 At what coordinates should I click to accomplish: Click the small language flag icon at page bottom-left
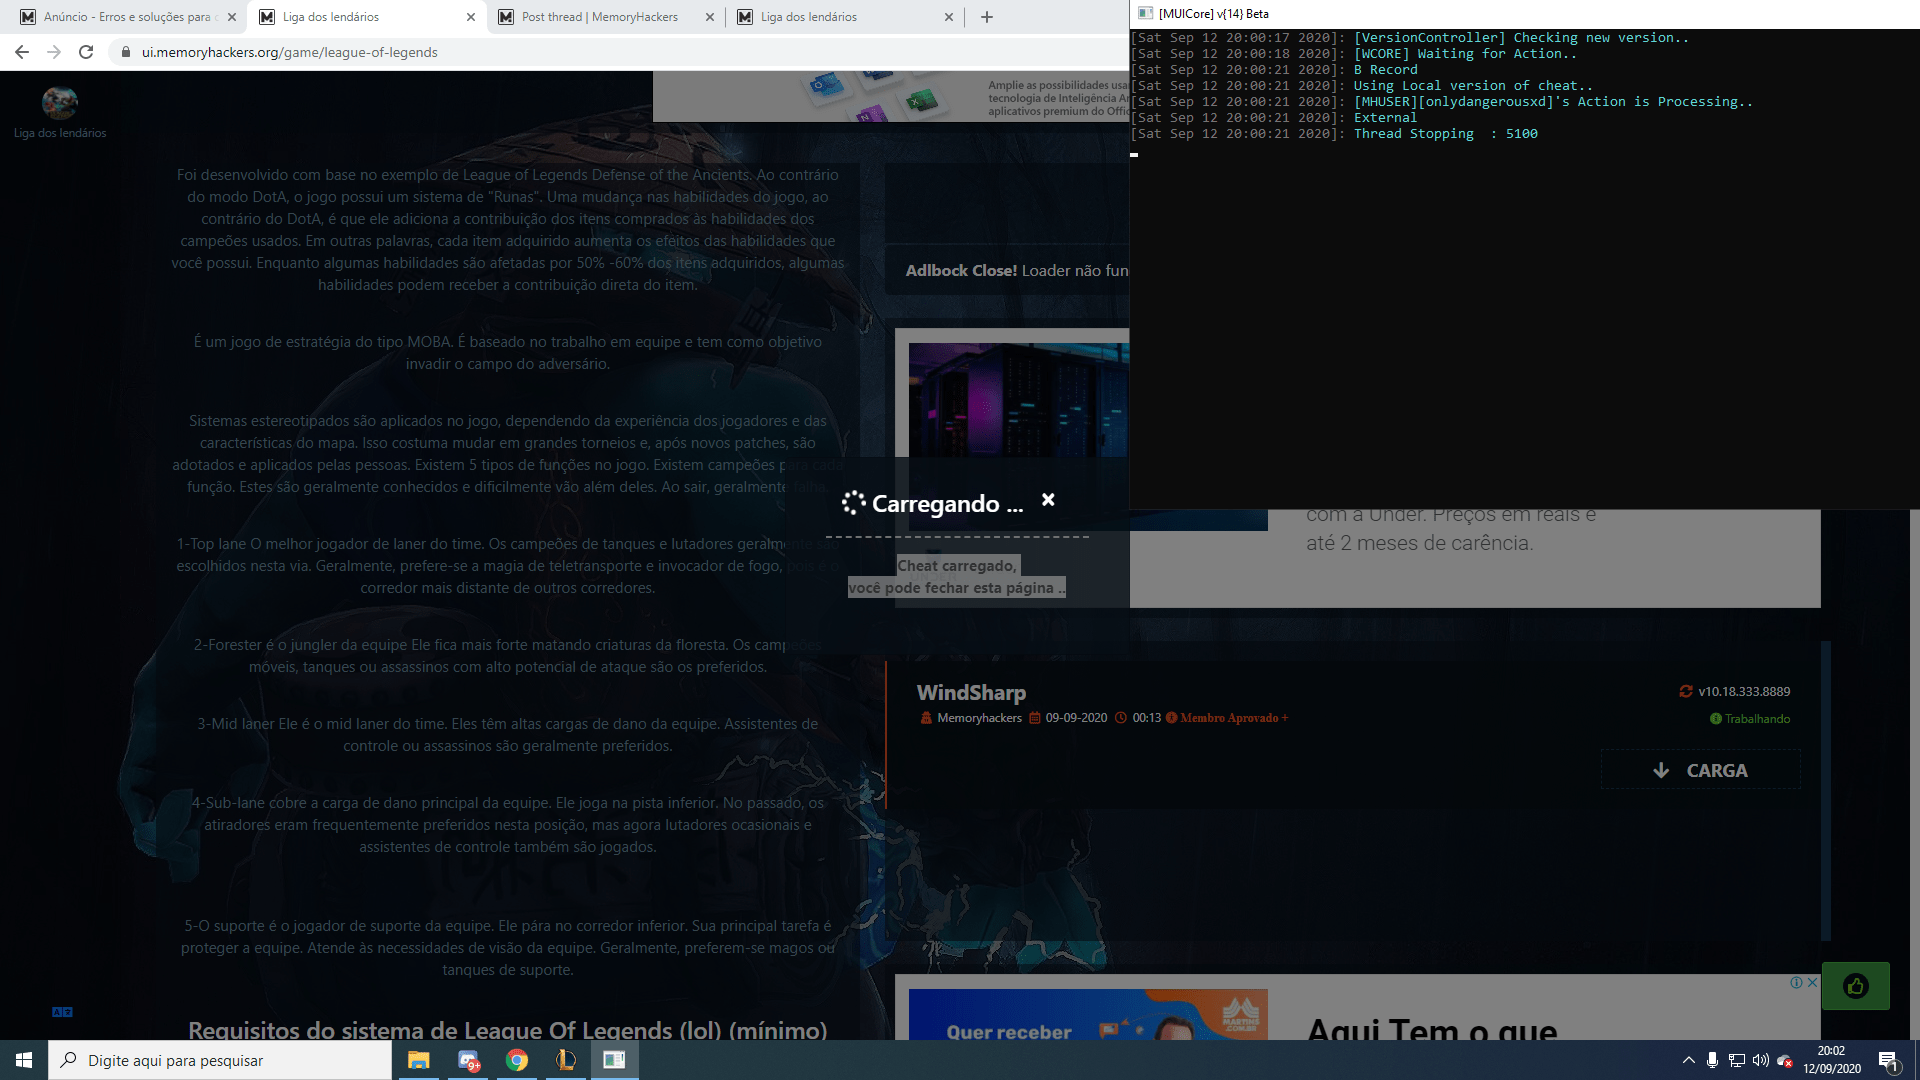(x=62, y=1012)
